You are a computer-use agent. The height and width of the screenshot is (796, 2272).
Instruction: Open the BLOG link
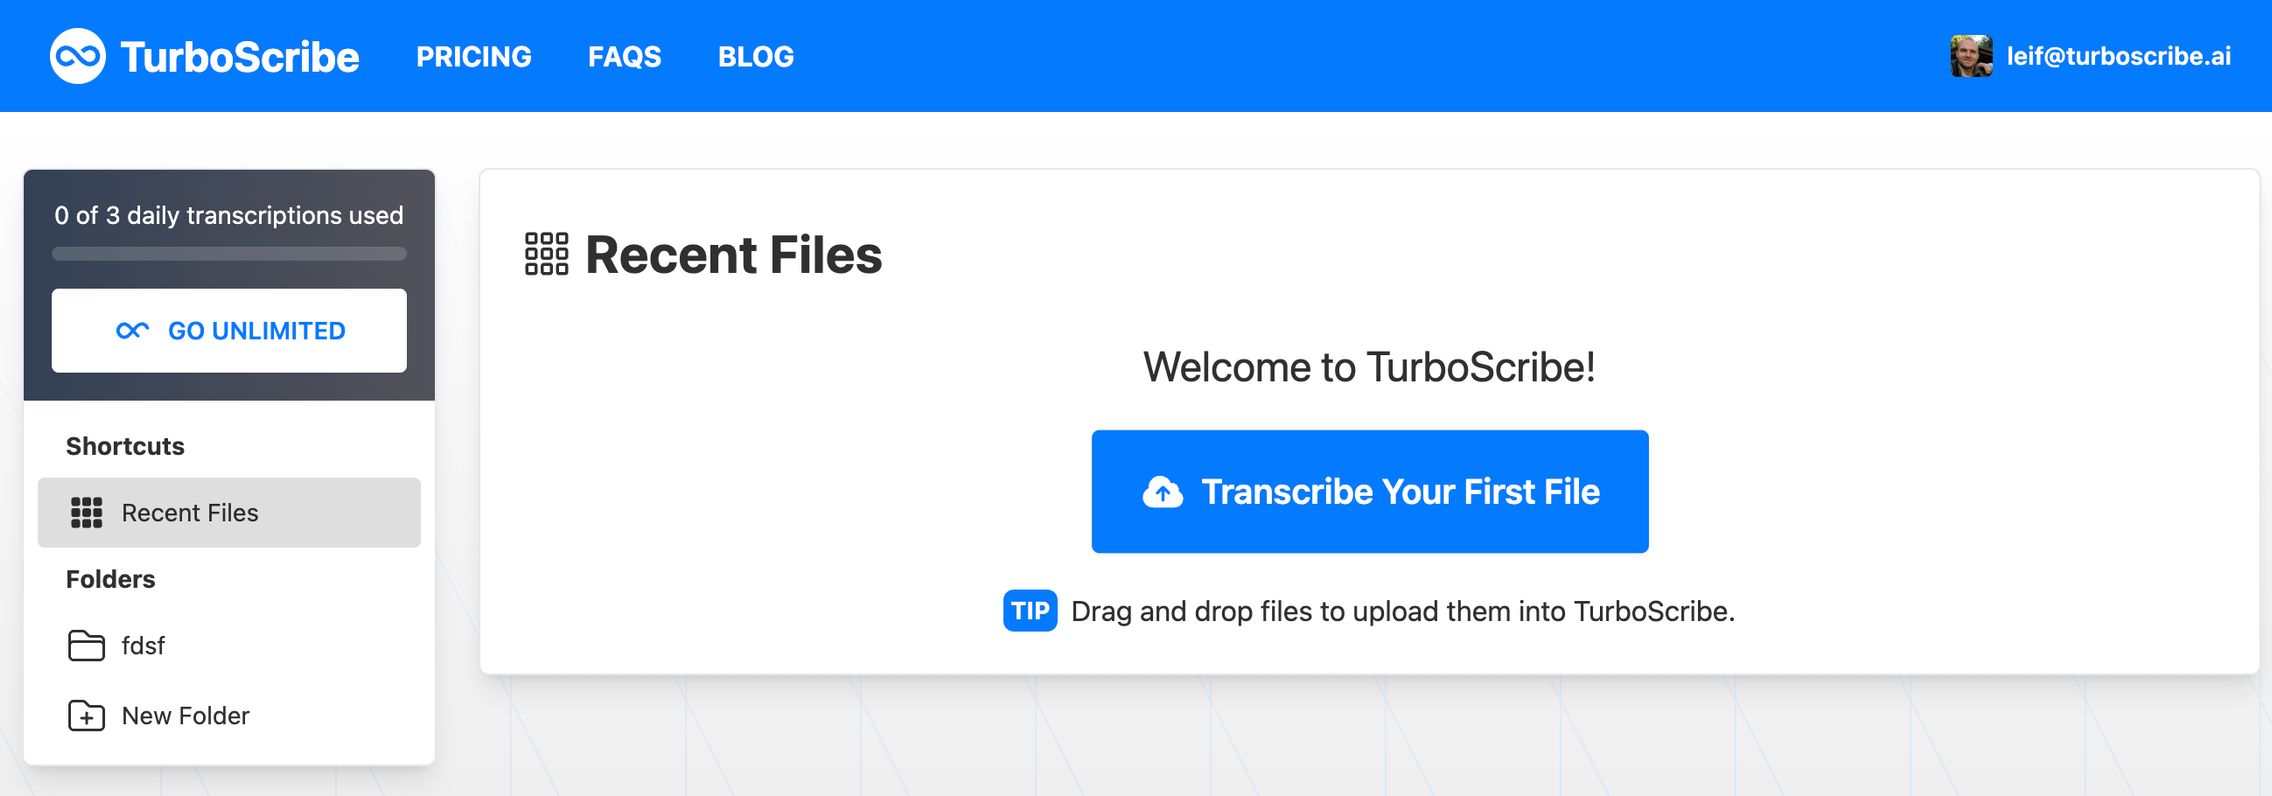[756, 57]
